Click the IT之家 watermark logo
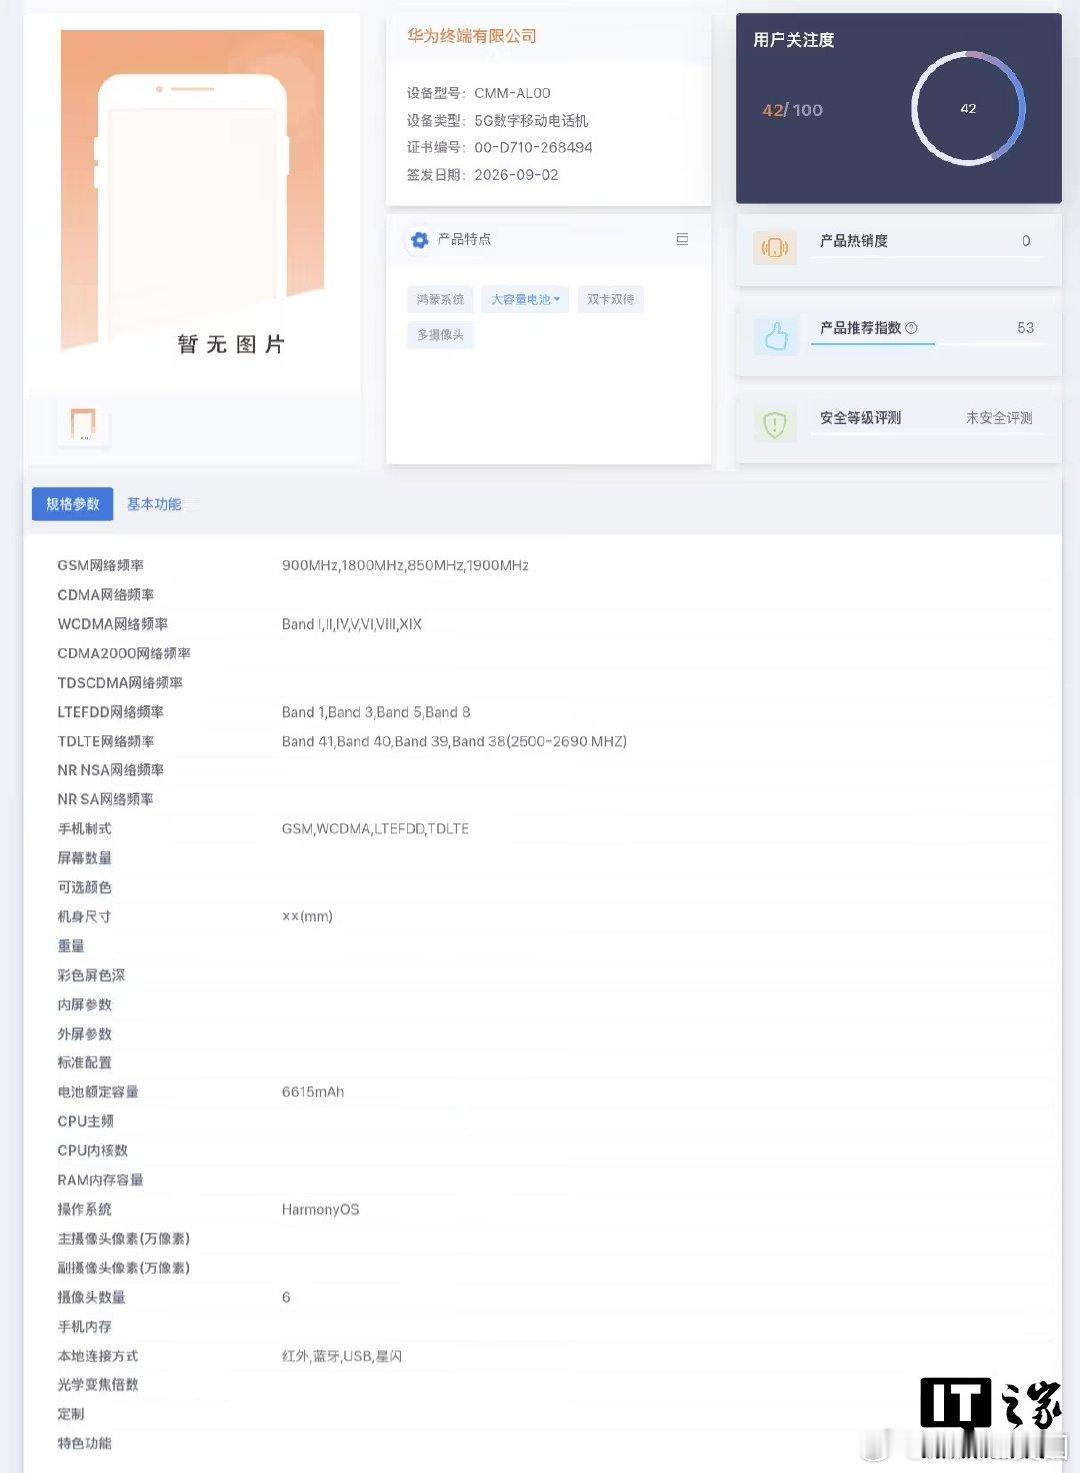Screen dimensions: 1080x1473 click(x=991, y=1402)
